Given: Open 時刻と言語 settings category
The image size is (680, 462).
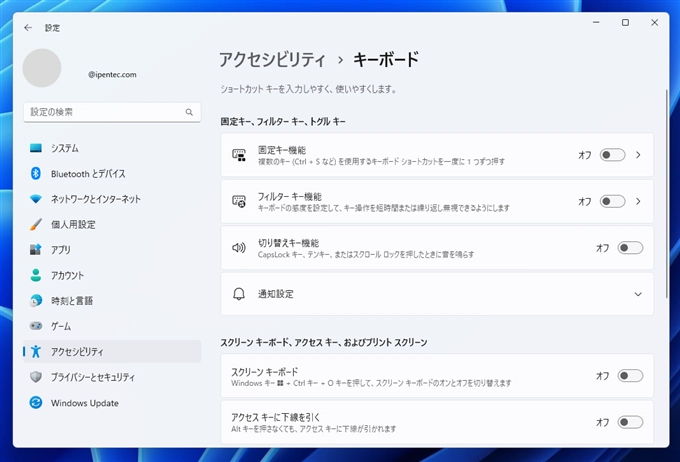Looking at the screenshot, I should (x=112, y=300).
